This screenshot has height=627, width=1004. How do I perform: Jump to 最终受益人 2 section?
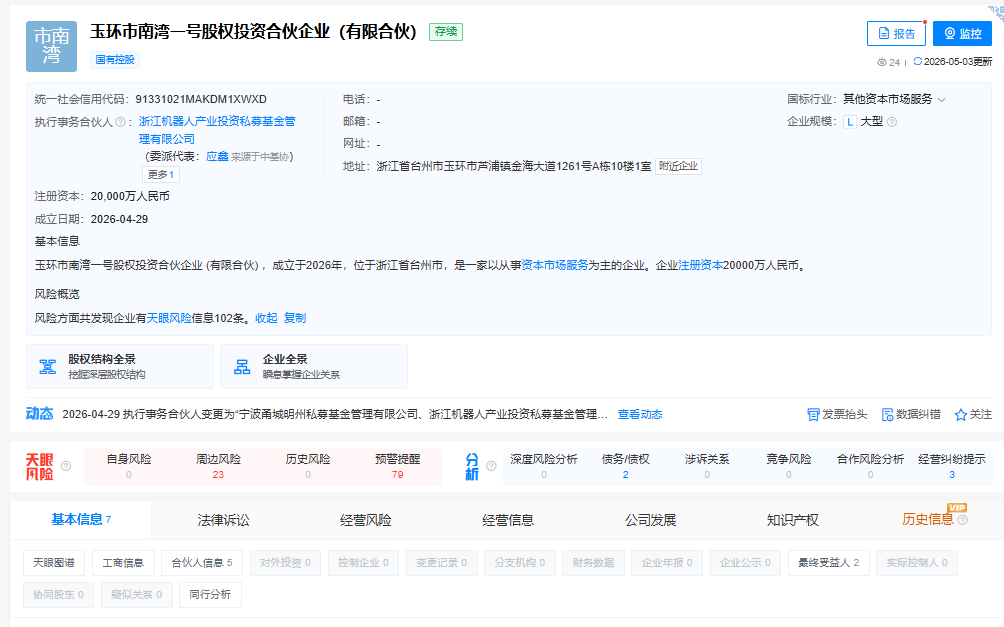coord(829,563)
